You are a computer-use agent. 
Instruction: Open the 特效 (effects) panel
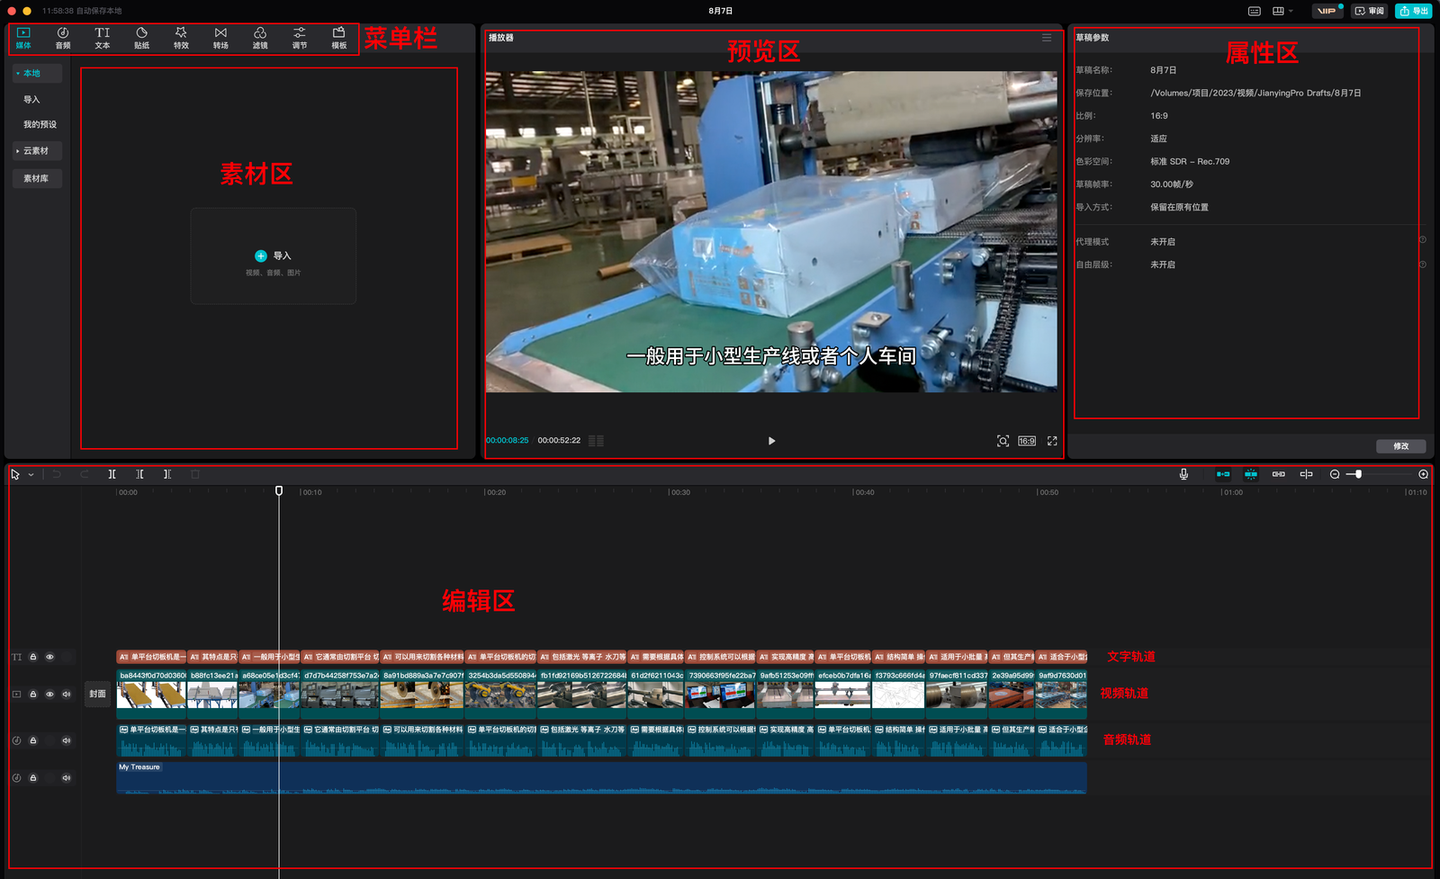[x=181, y=38]
